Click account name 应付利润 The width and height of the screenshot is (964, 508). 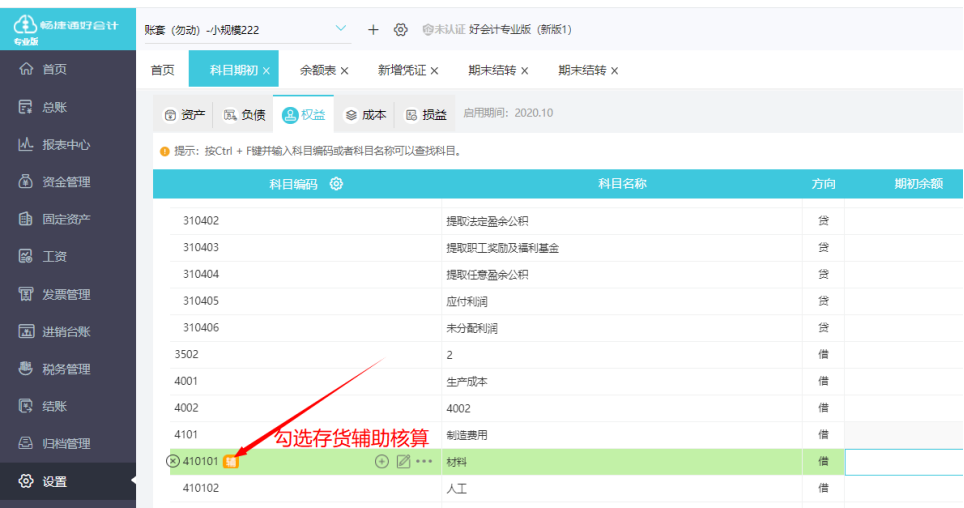[x=467, y=301]
